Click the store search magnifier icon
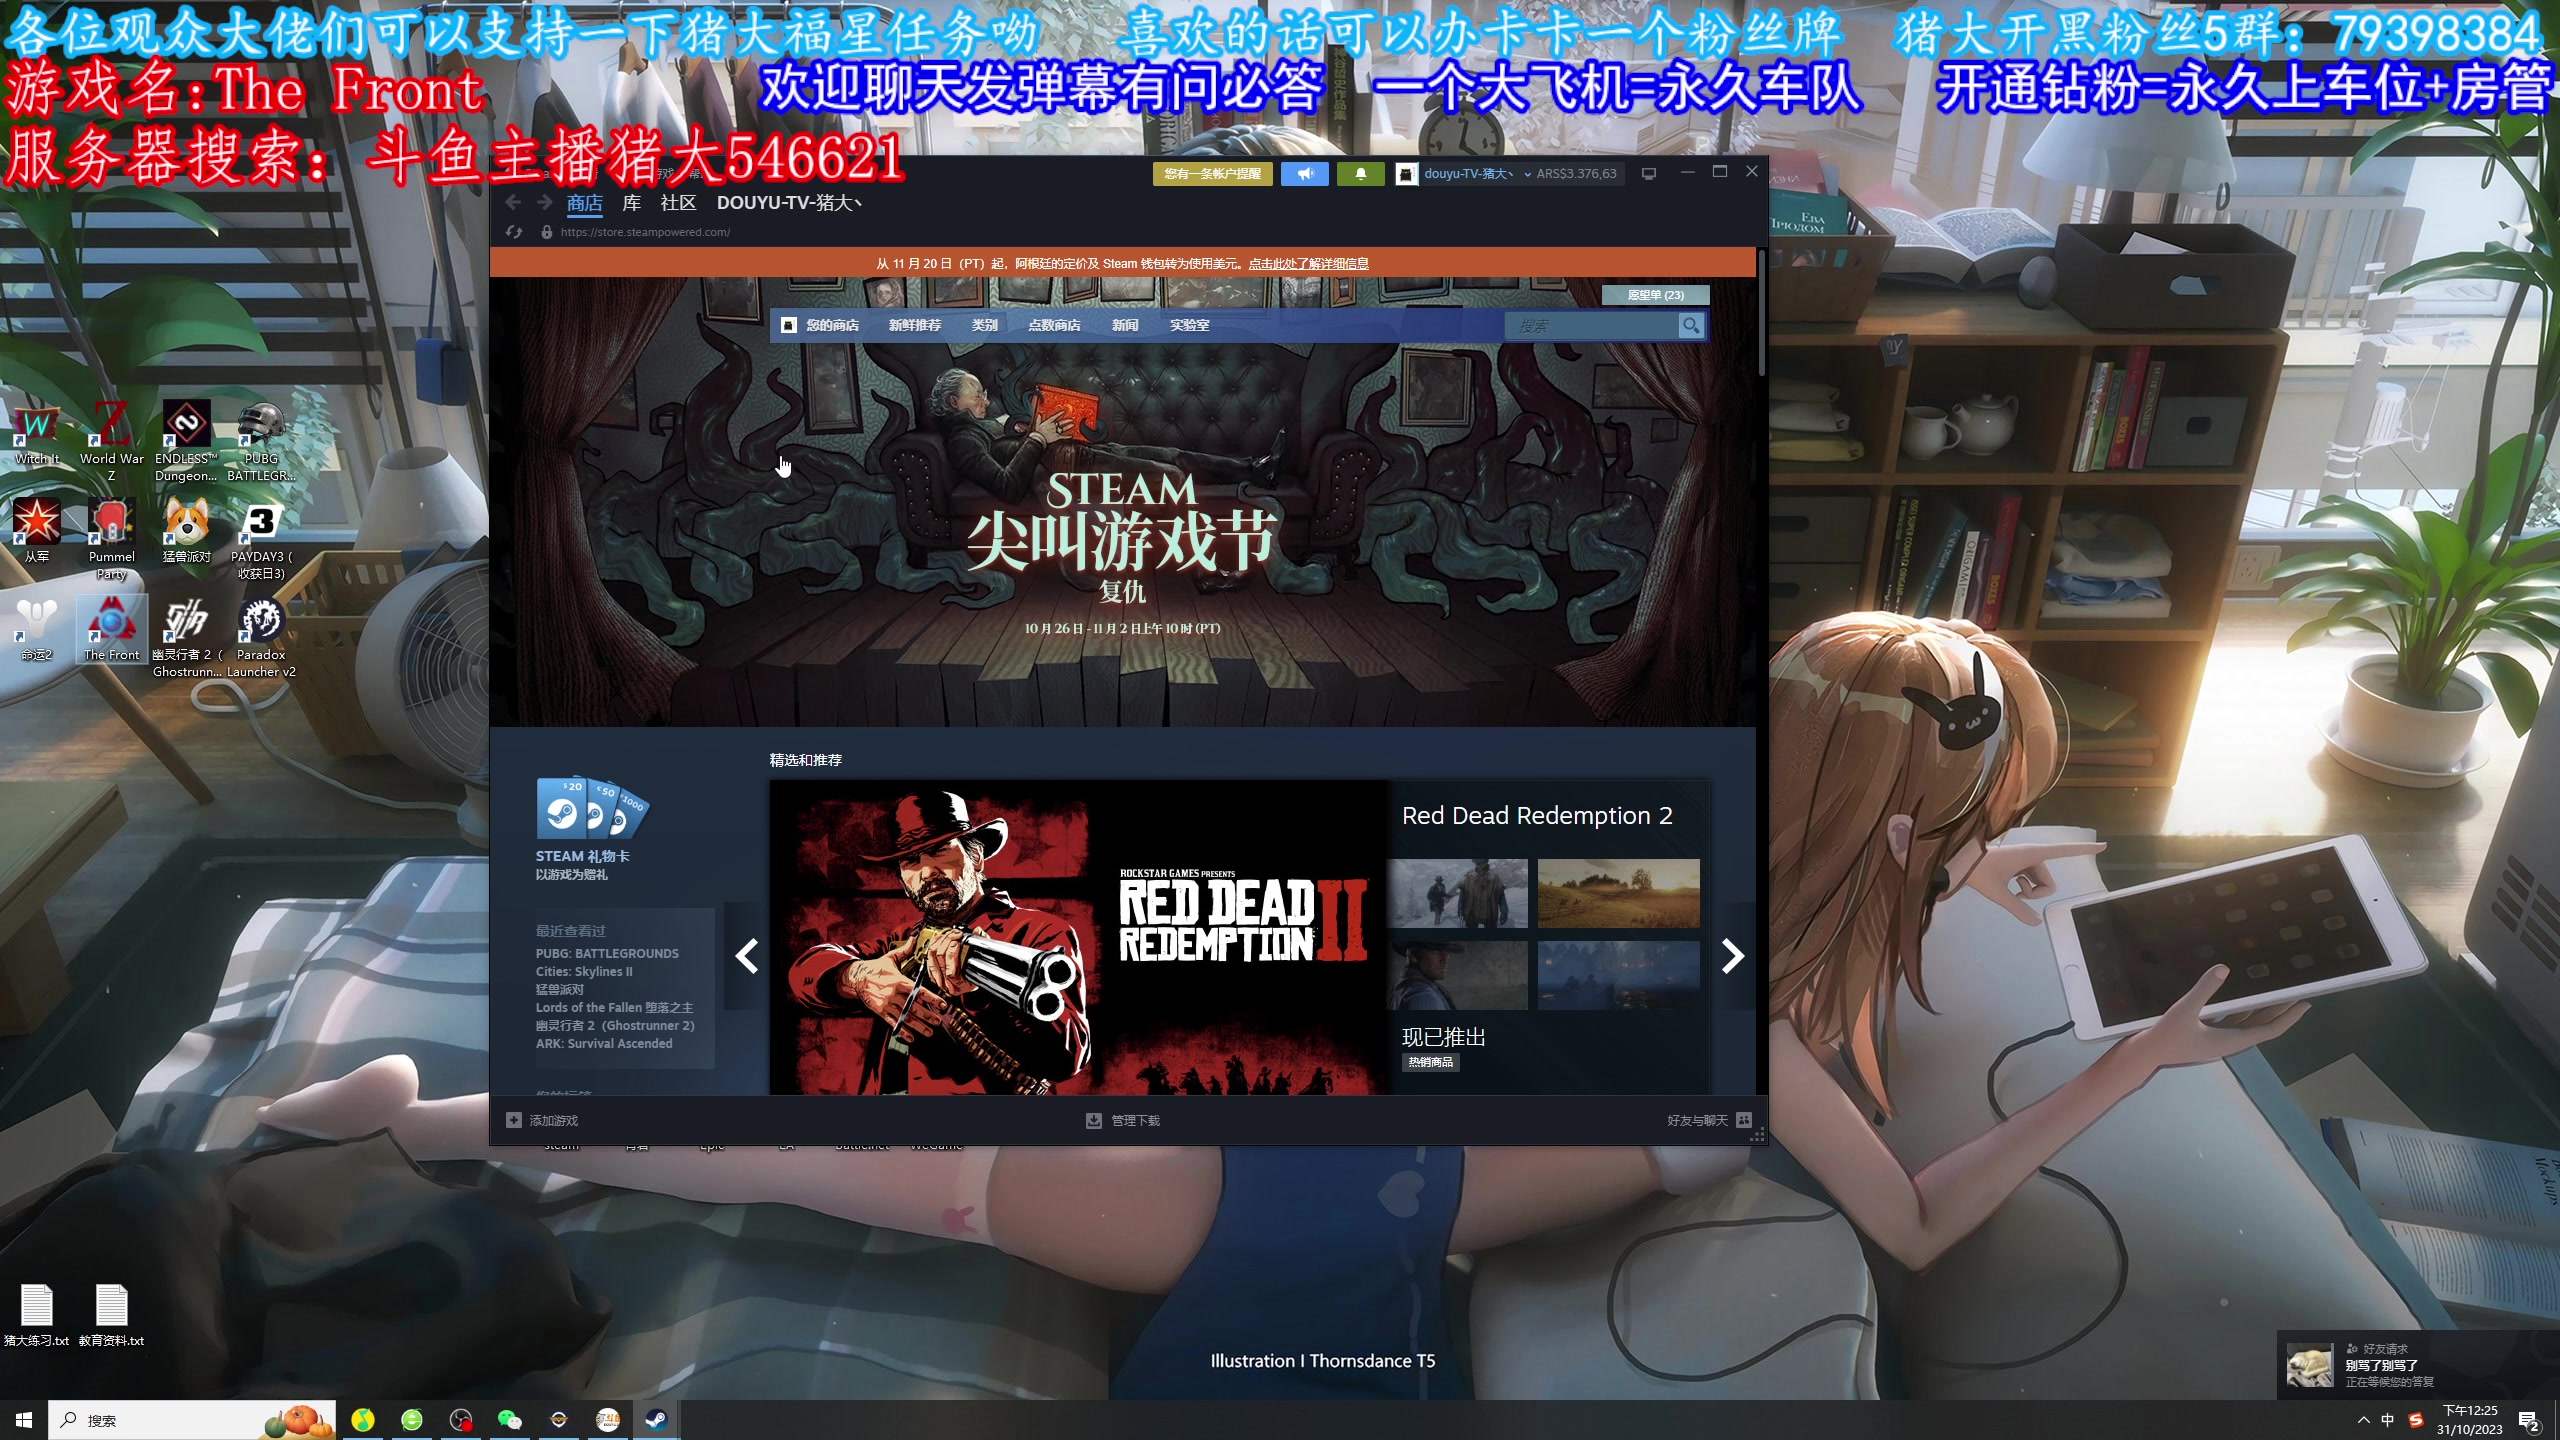 (x=1691, y=326)
